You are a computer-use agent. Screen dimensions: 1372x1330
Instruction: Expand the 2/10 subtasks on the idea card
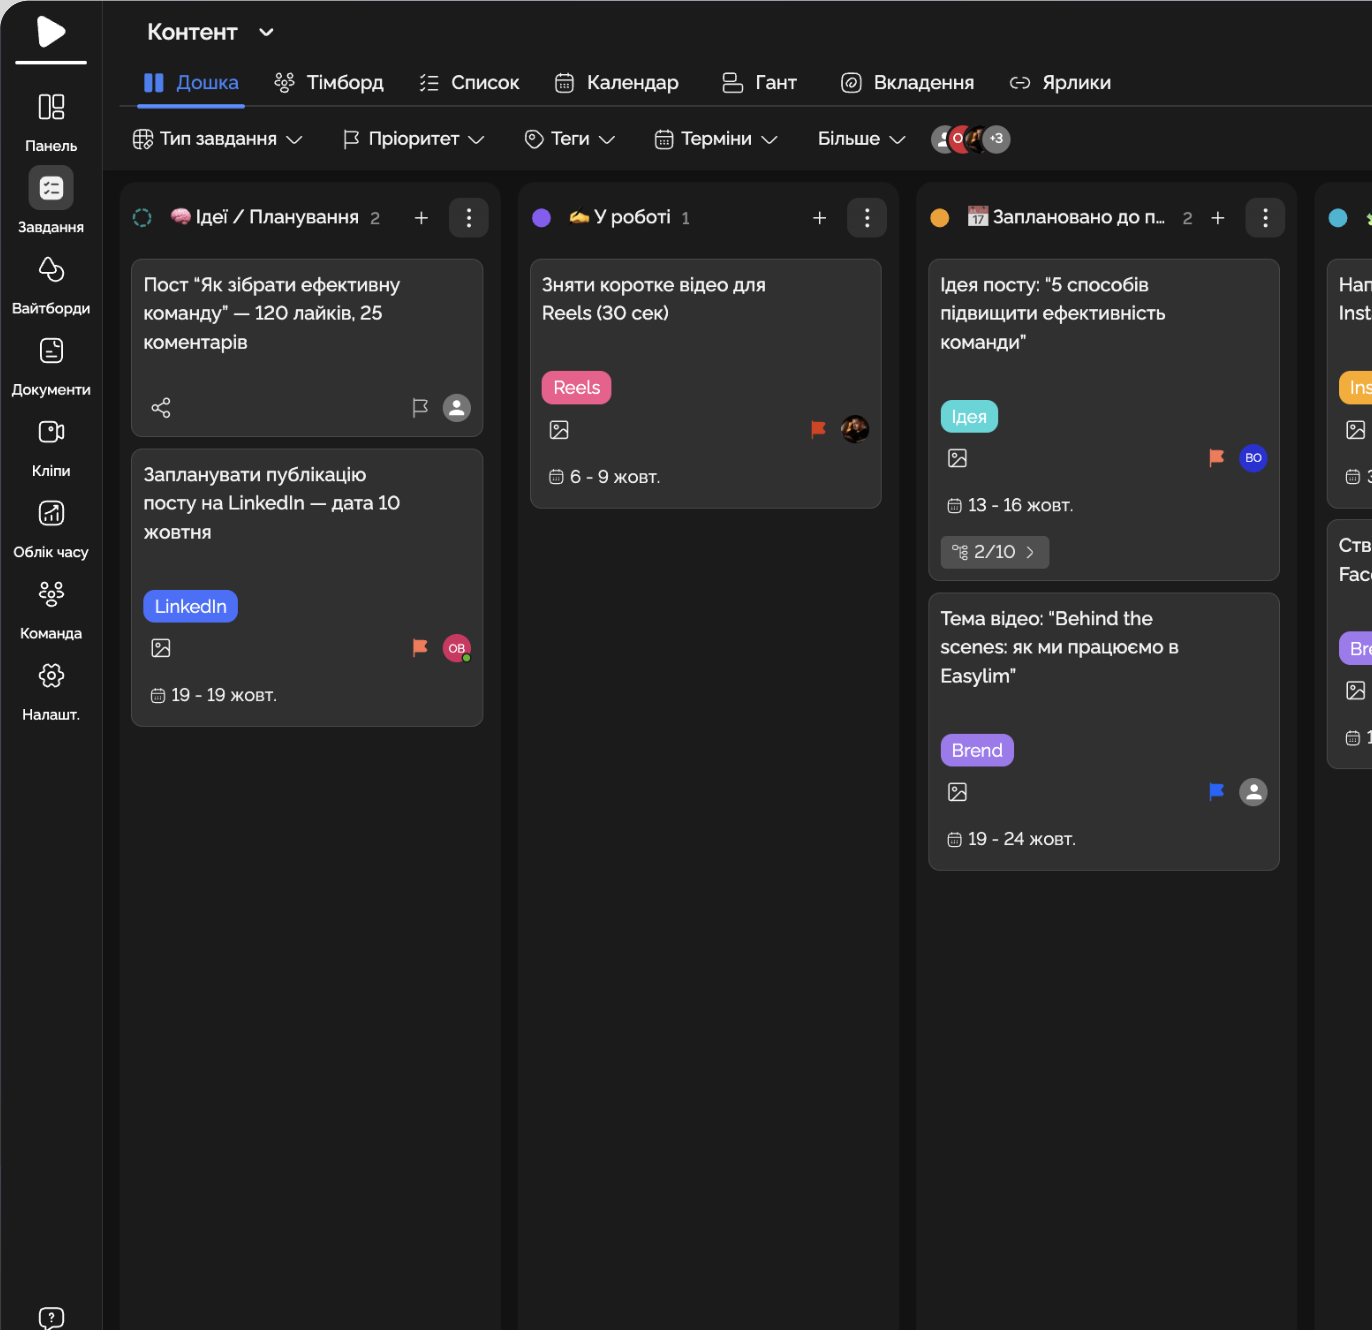(x=994, y=552)
